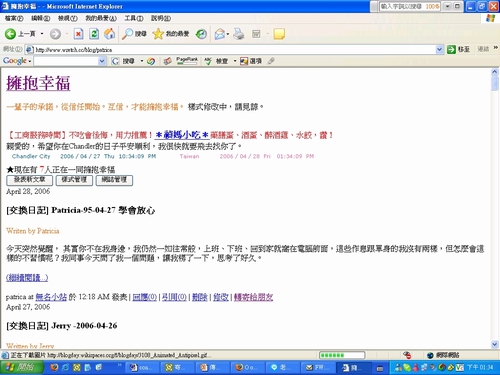Screen dimensions: 500x375
Task: Open Mail button dropdown arrow
Action: point(228,34)
